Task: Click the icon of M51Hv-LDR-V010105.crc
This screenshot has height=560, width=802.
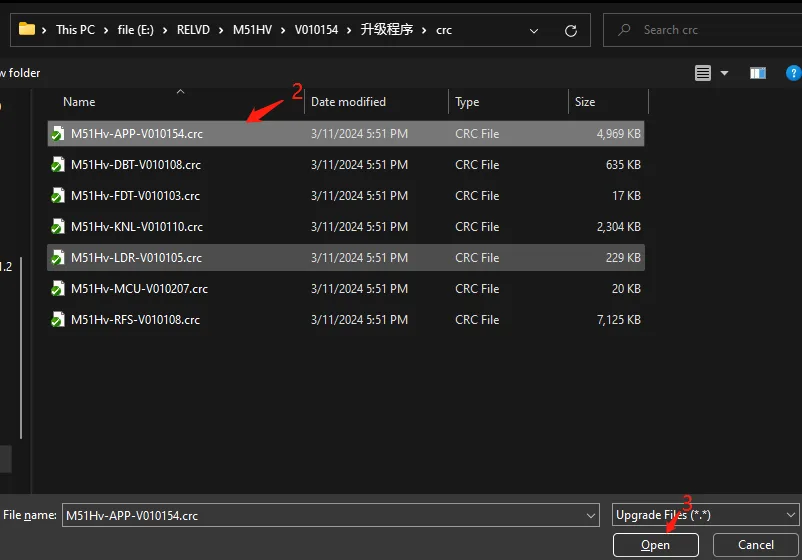Action: coord(58,258)
